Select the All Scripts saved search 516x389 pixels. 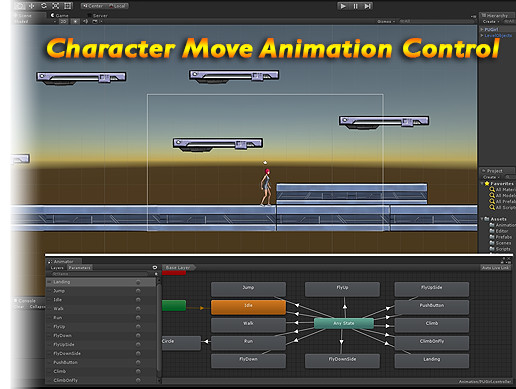[502, 208]
